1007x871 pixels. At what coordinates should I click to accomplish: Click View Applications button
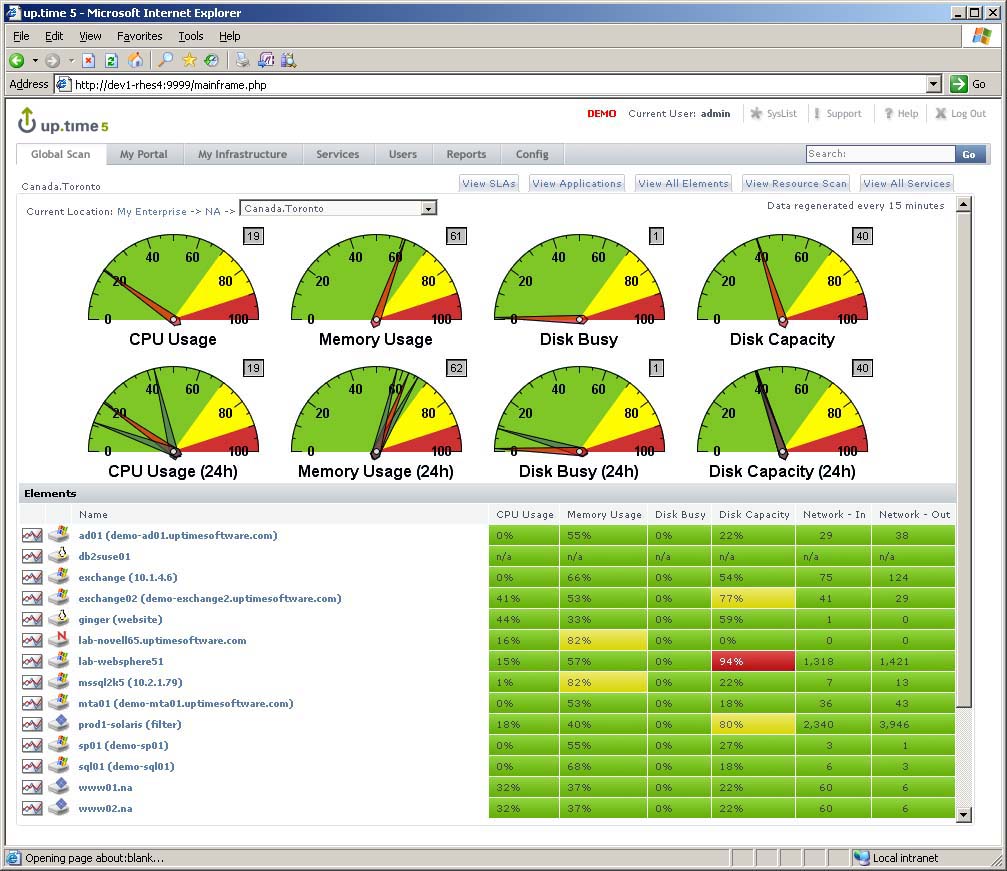[577, 184]
